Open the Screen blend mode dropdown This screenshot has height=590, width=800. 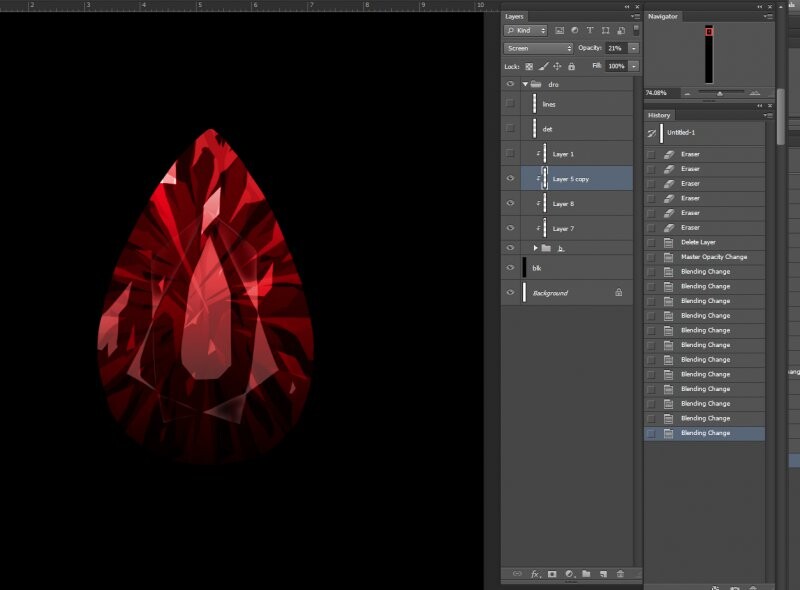[x=538, y=48]
